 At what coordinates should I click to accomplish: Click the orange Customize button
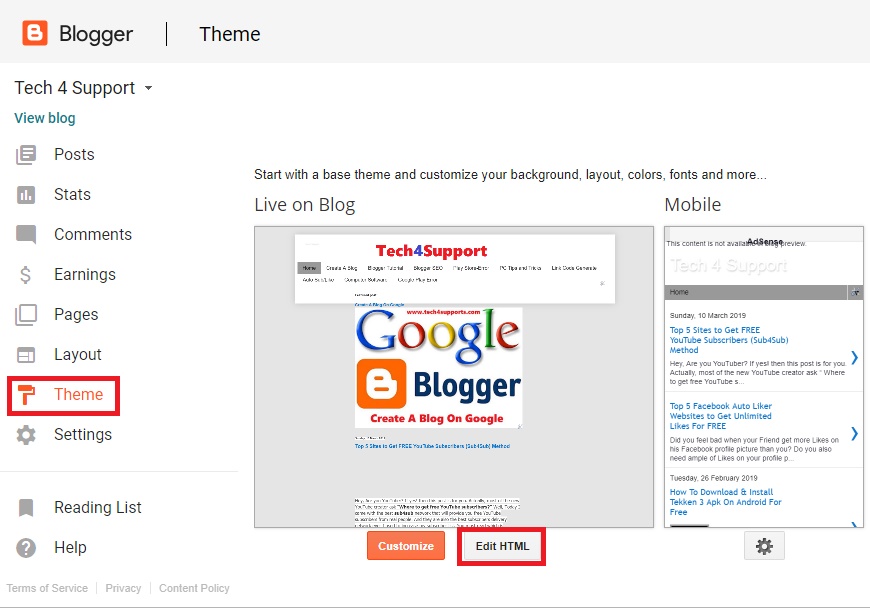pos(406,546)
